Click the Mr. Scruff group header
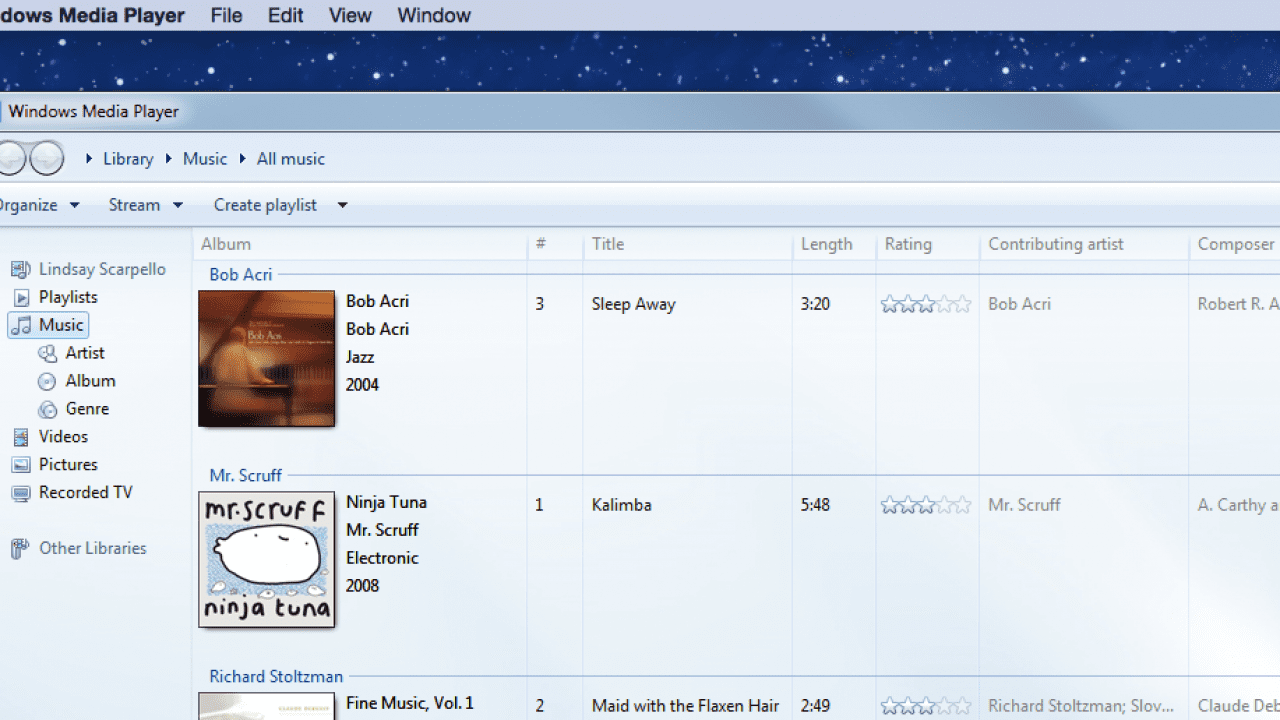The width and height of the screenshot is (1280, 720). [x=246, y=475]
